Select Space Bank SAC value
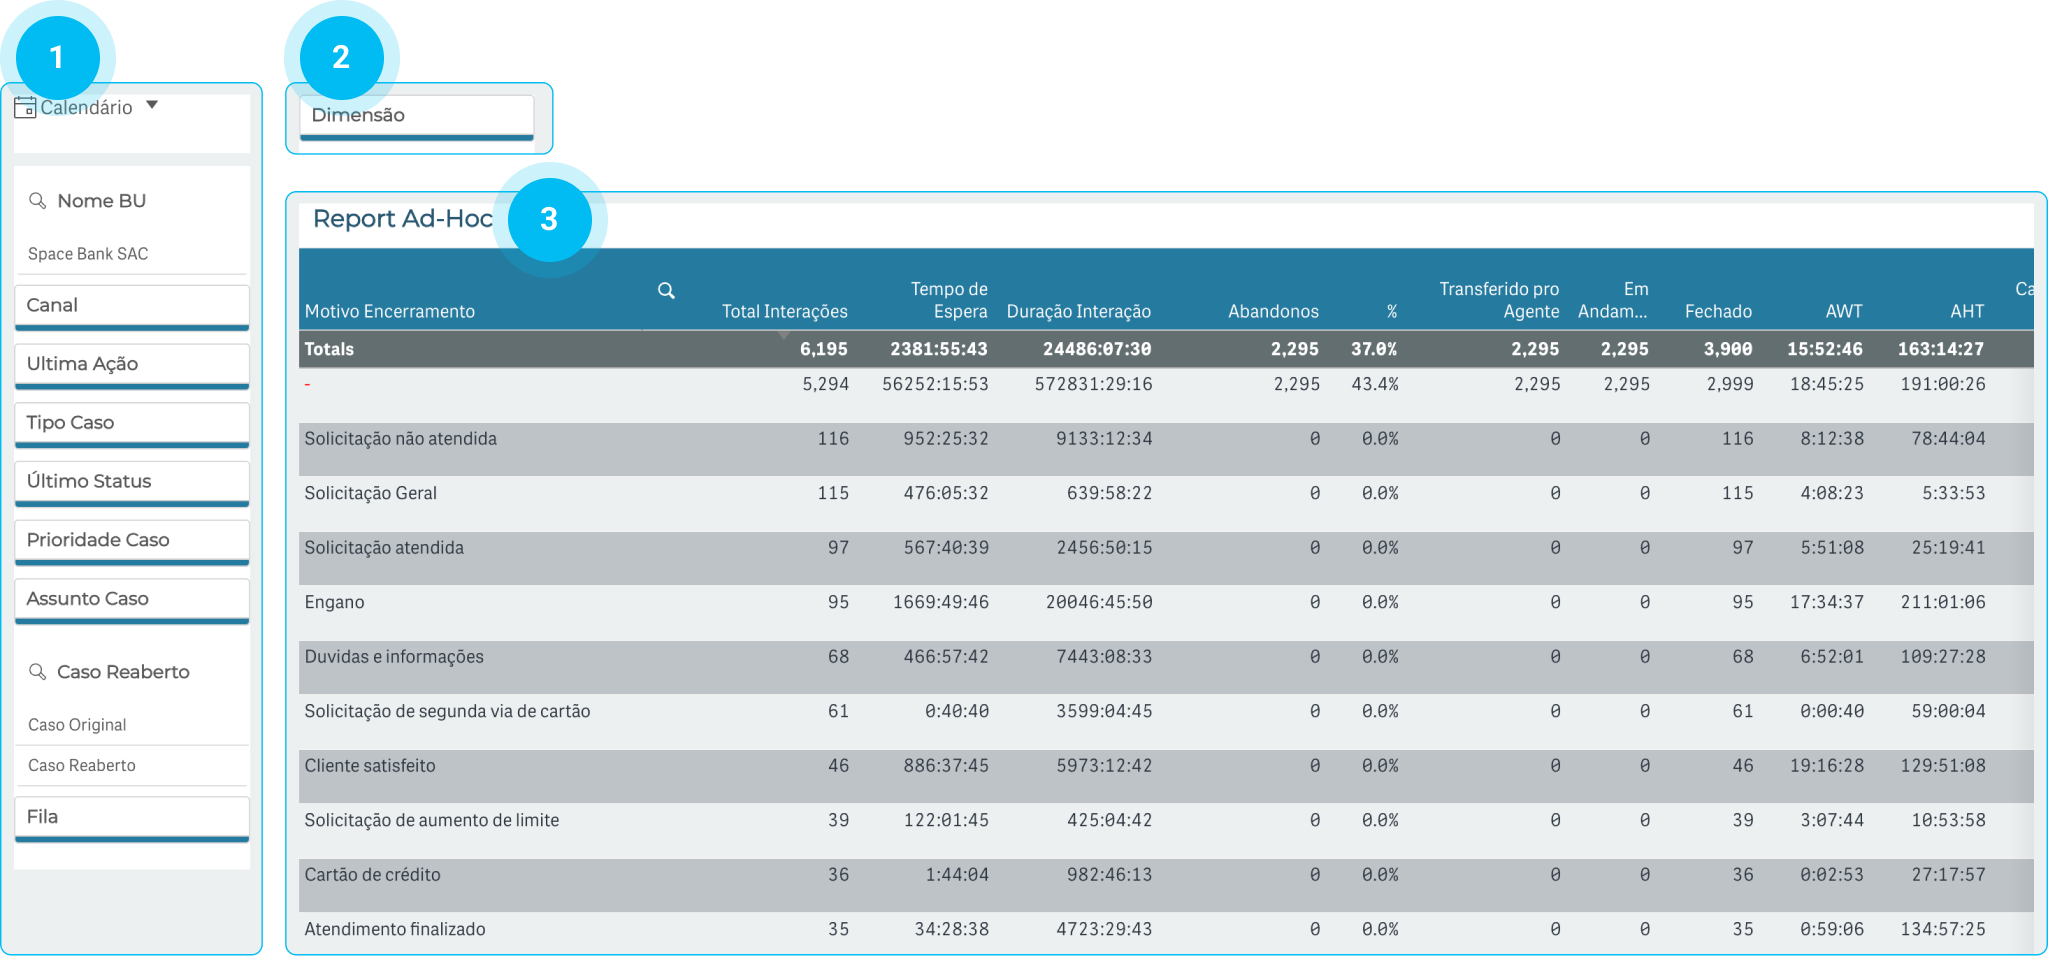2048x956 pixels. (x=88, y=254)
